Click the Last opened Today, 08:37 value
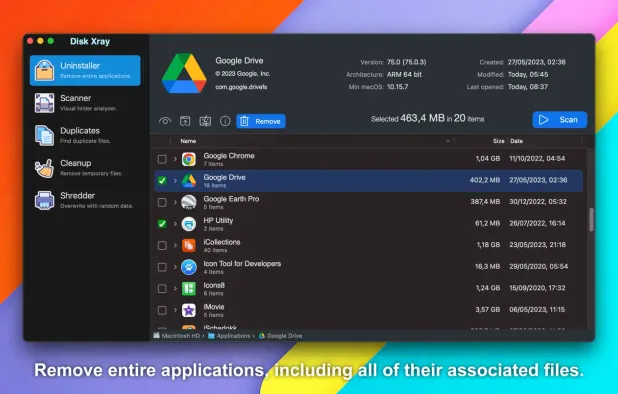618x394 pixels. pos(528,87)
